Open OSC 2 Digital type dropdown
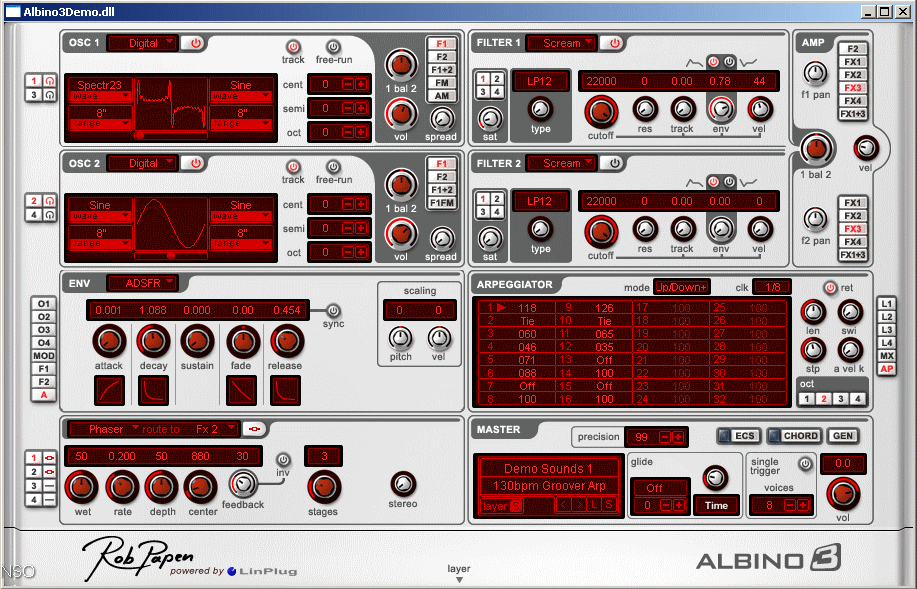The width and height of the screenshot is (917, 589). tap(143, 163)
